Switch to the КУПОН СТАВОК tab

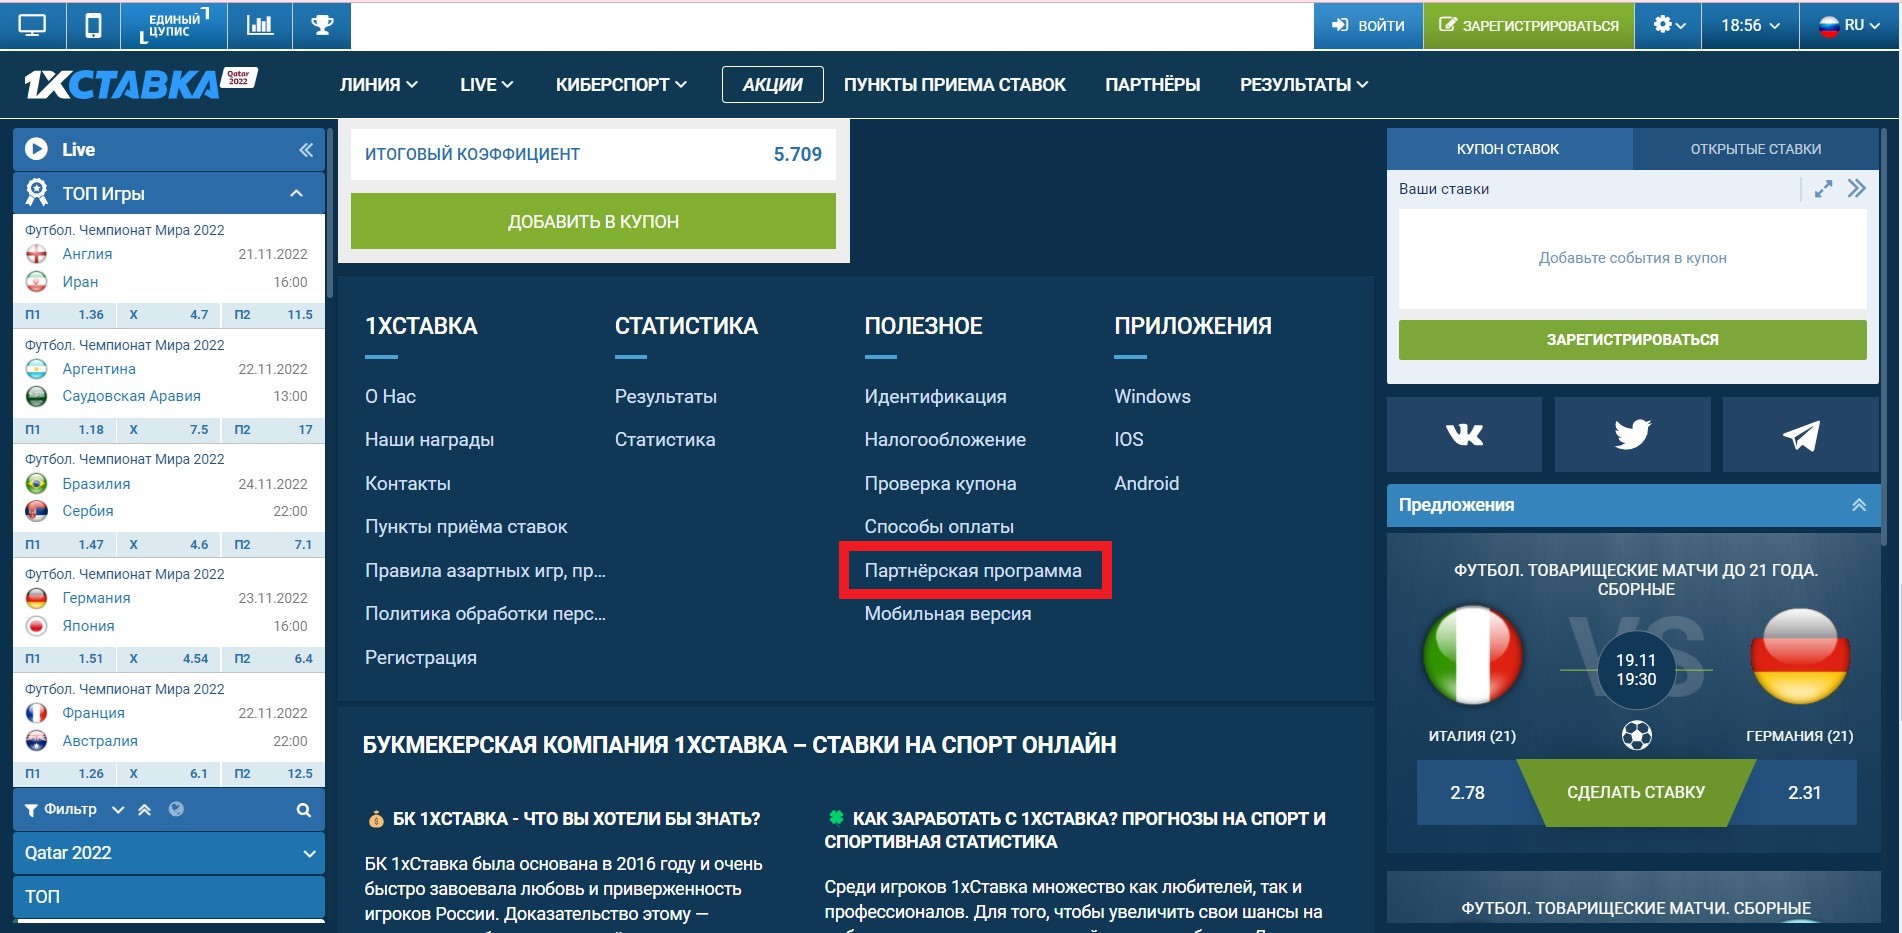[1508, 149]
